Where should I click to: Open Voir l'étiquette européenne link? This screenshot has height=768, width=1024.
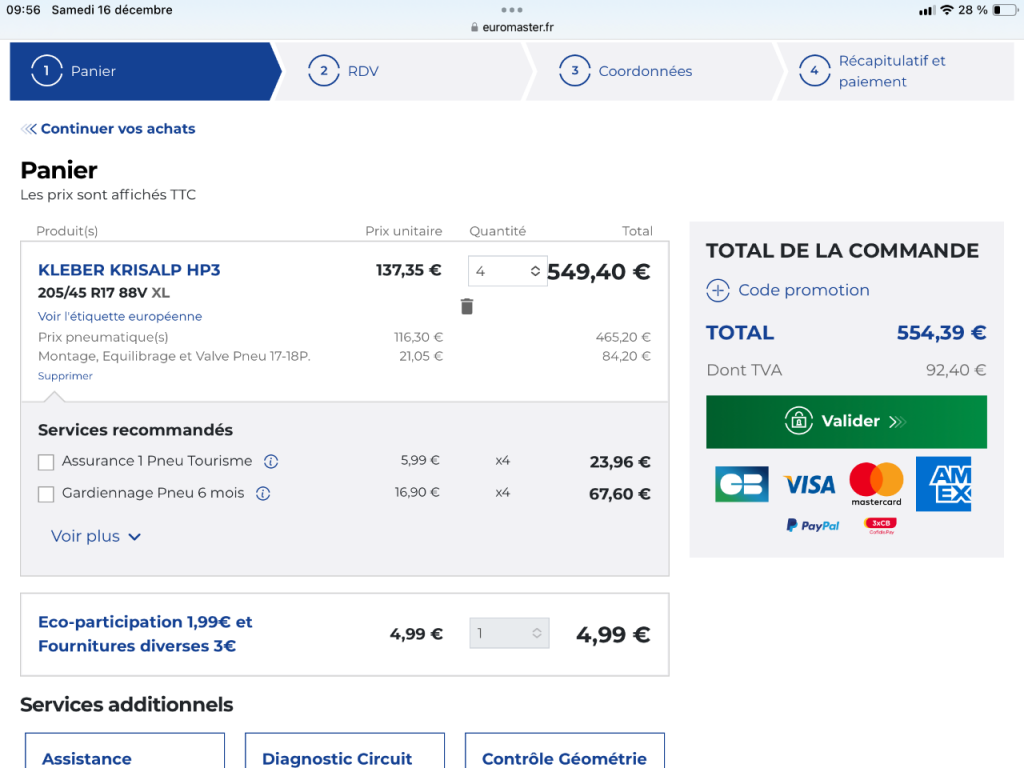pyautogui.click(x=120, y=316)
